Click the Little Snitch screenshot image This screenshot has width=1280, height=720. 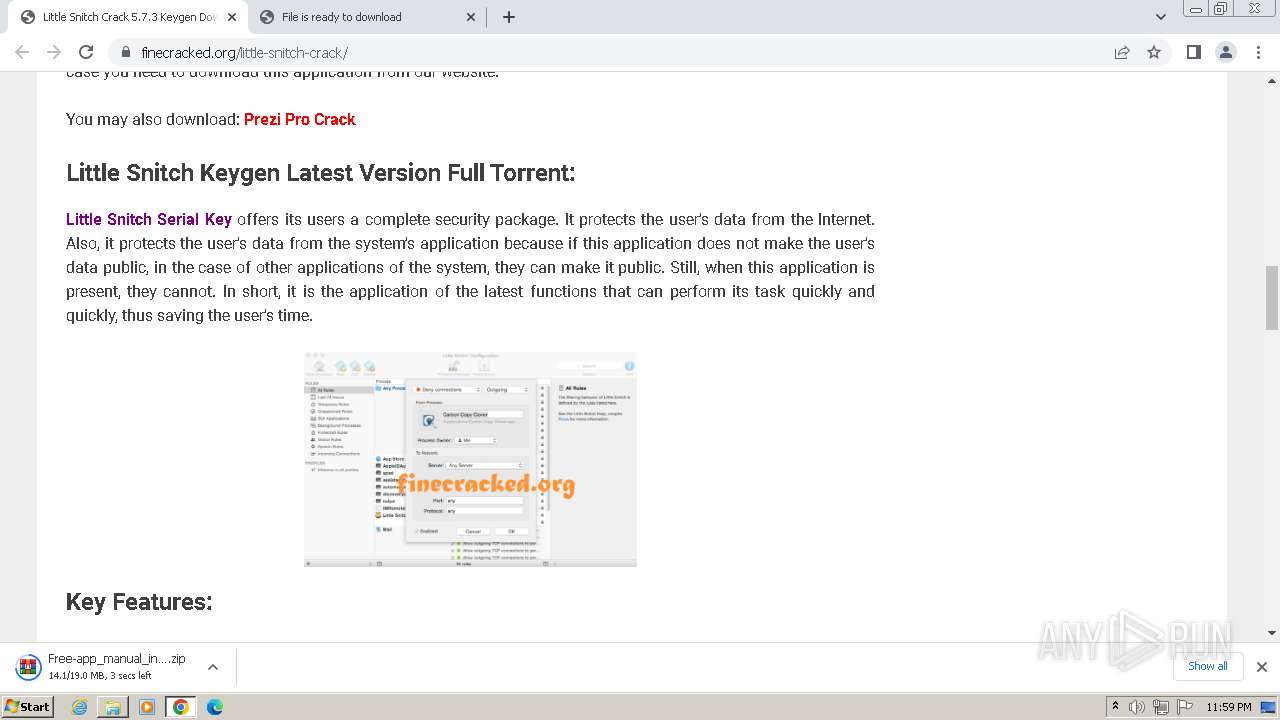point(470,459)
